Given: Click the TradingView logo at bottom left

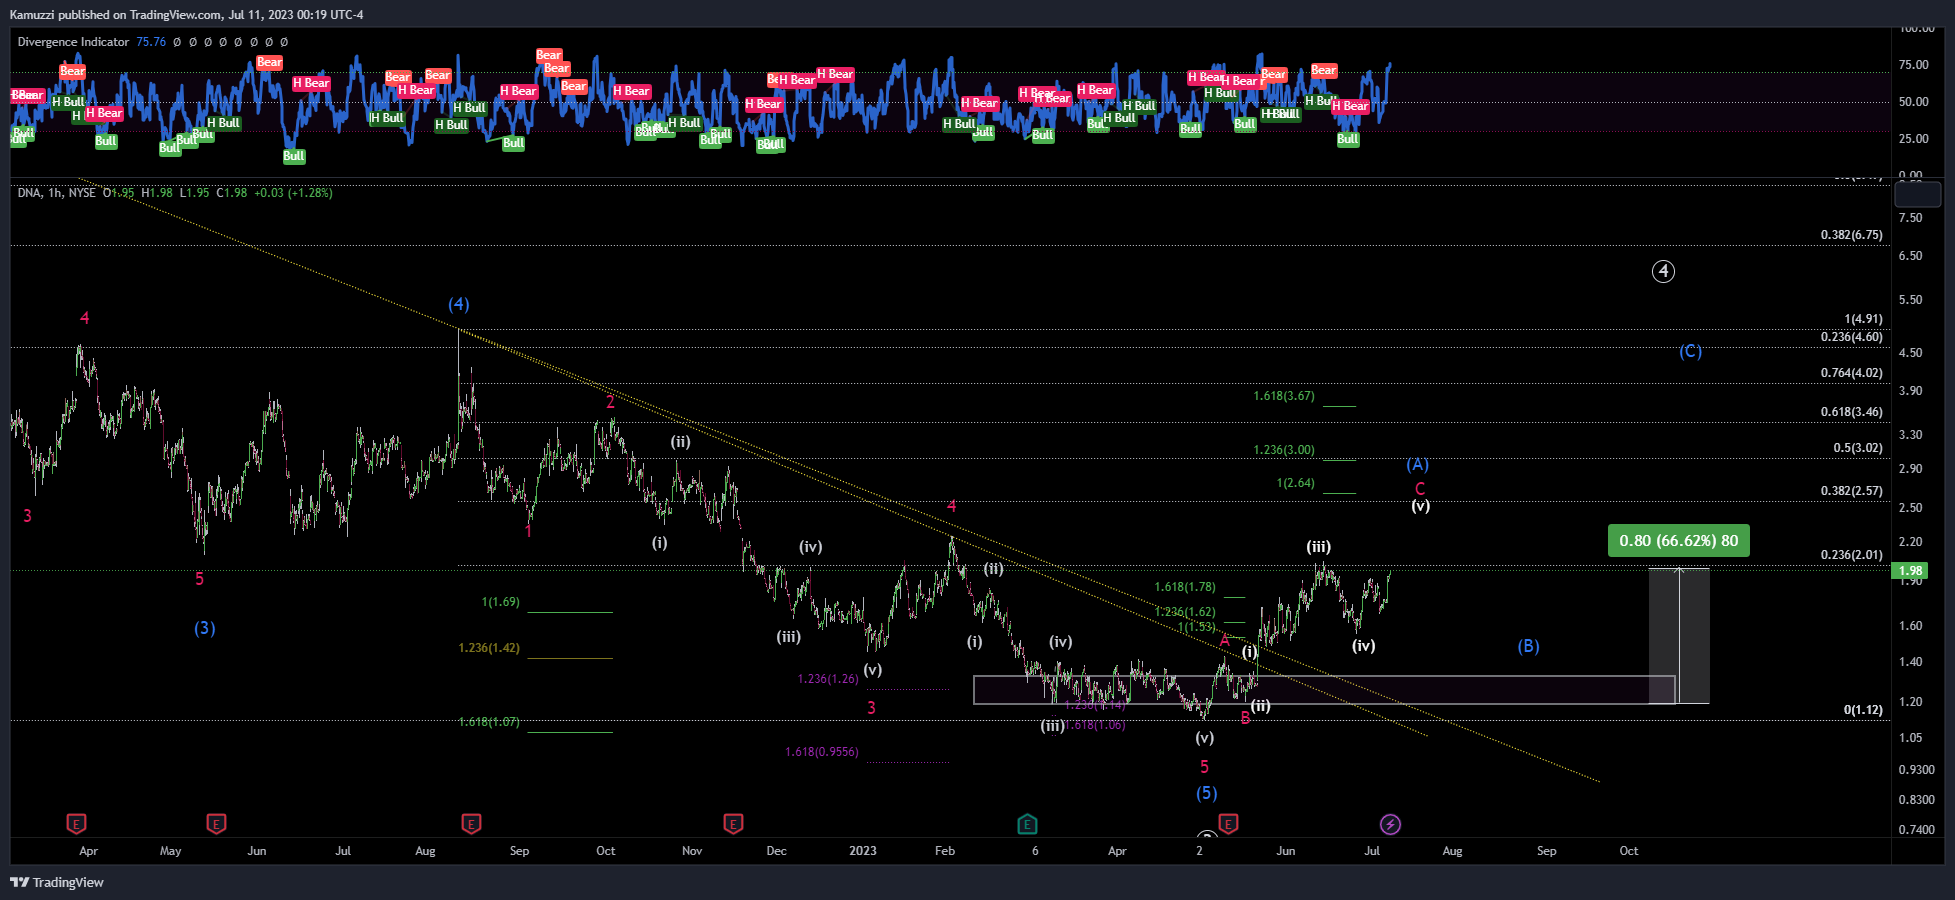Looking at the screenshot, I should point(57,882).
